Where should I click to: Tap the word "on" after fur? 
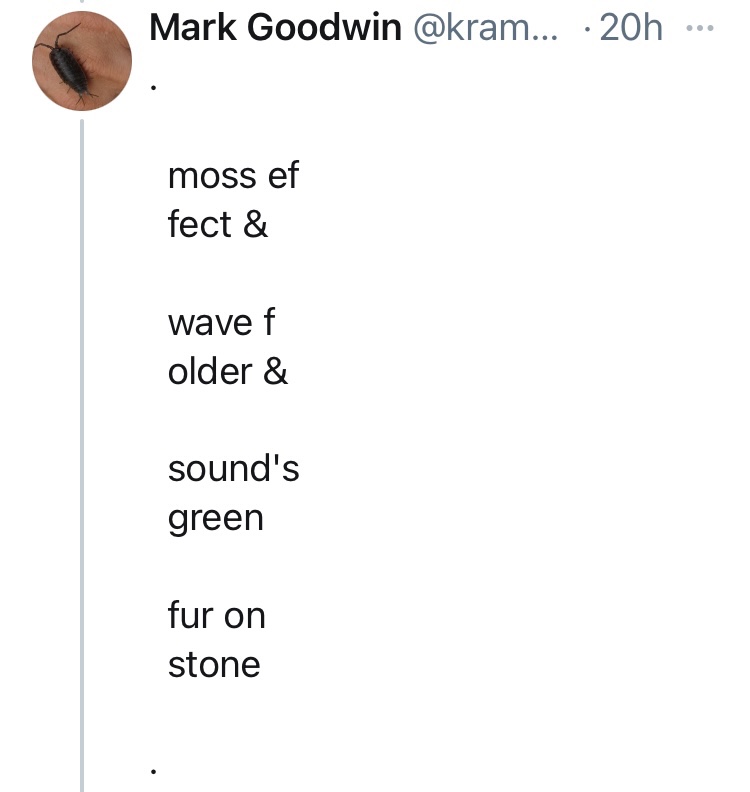(244, 616)
